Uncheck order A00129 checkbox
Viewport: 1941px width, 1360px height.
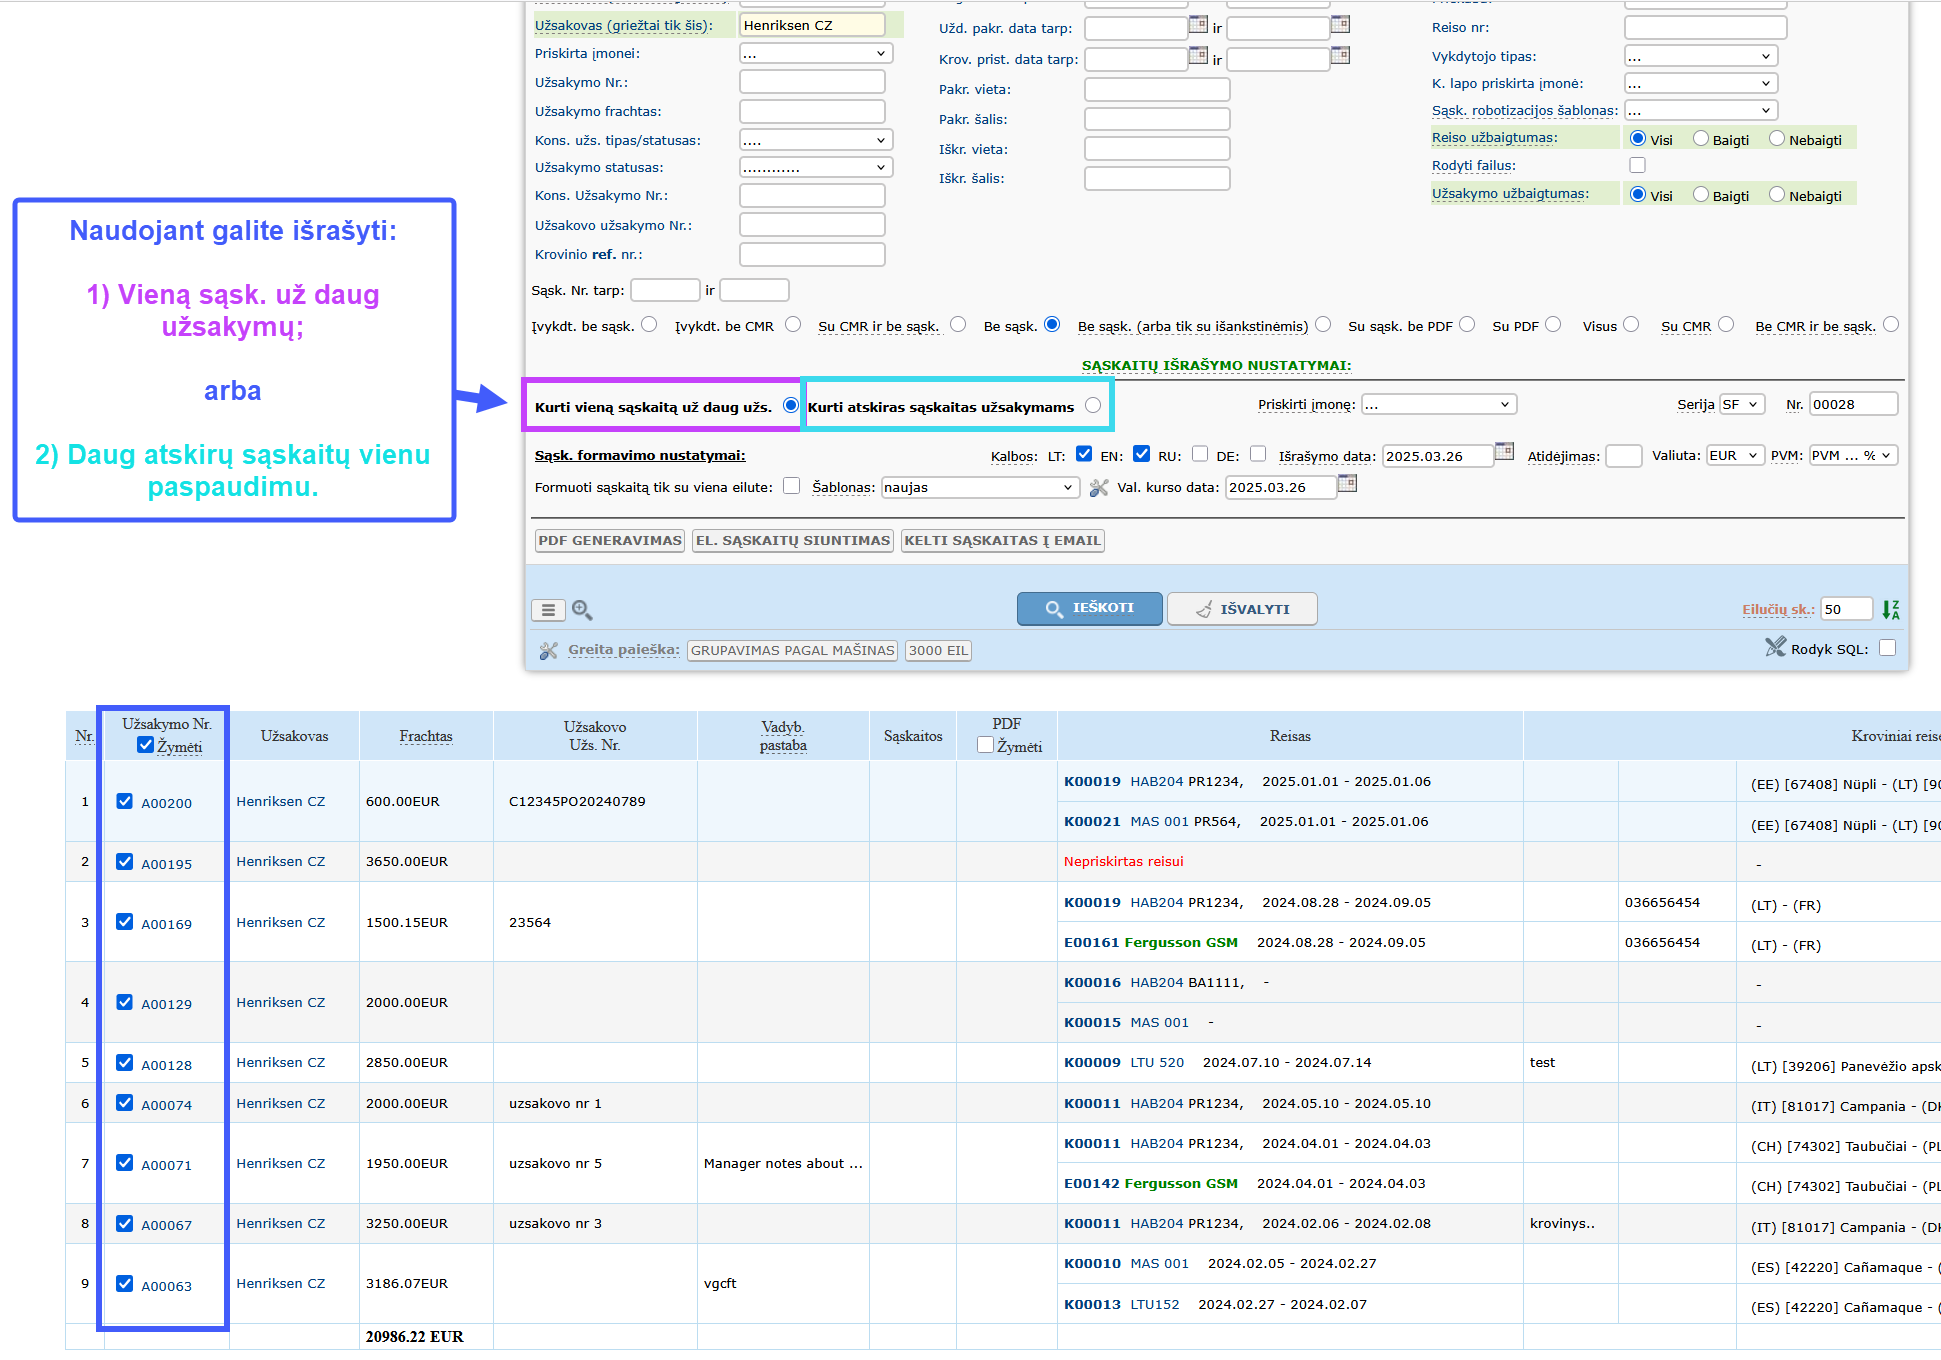[125, 1002]
